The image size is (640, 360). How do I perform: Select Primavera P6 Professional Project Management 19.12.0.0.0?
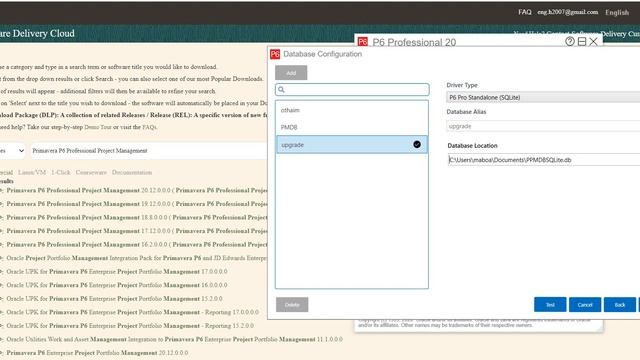(137, 204)
